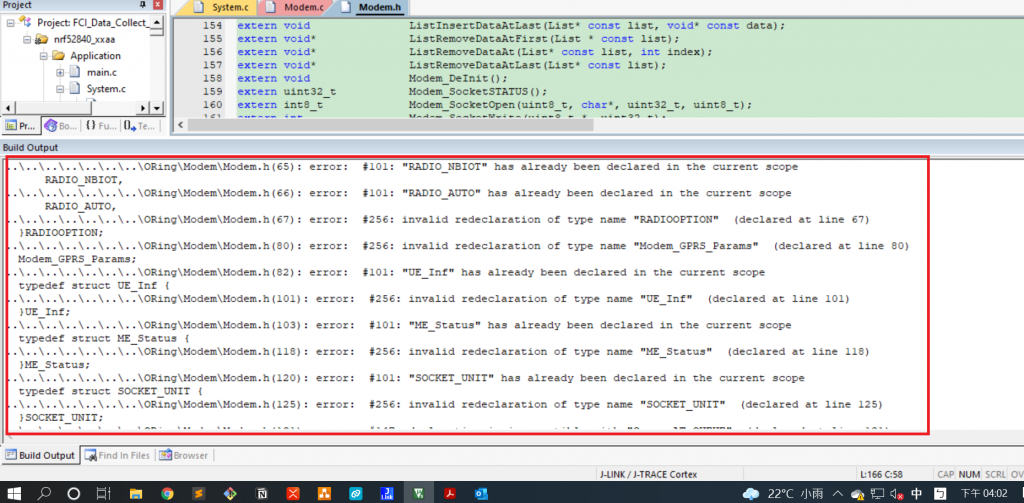Click the Modem.h(120) SOCKET_UNIT error line
Viewport: 1024px width, 503px height.
(406, 378)
